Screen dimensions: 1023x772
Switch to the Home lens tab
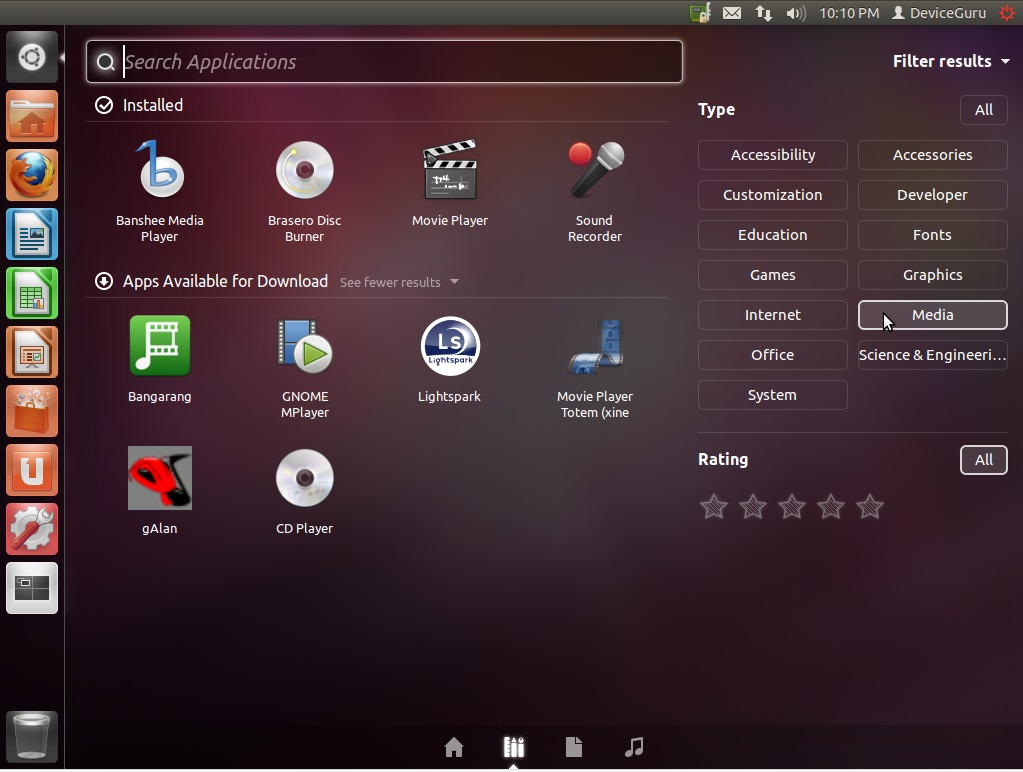coord(453,747)
